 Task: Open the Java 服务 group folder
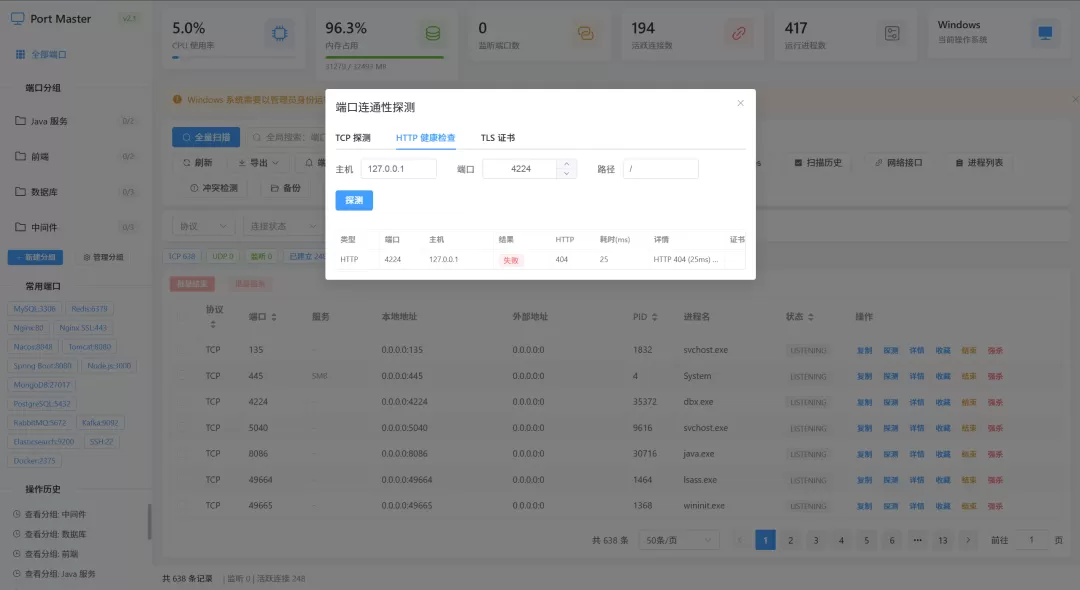coord(74,121)
